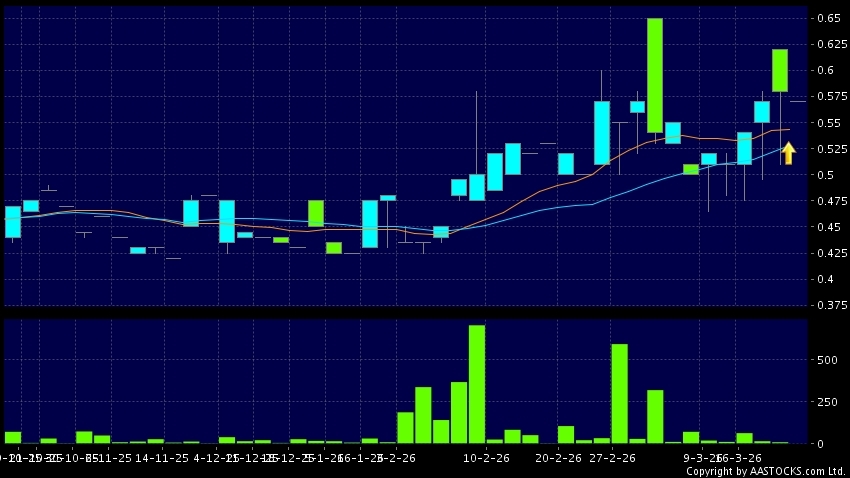This screenshot has height=478, width=850.
Task: Select the tallest volume bar above 10-2-26
Action: click(x=477, y=384)
